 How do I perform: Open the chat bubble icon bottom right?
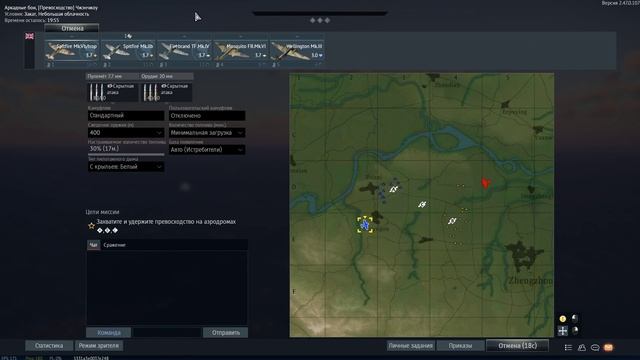[595, 347]
